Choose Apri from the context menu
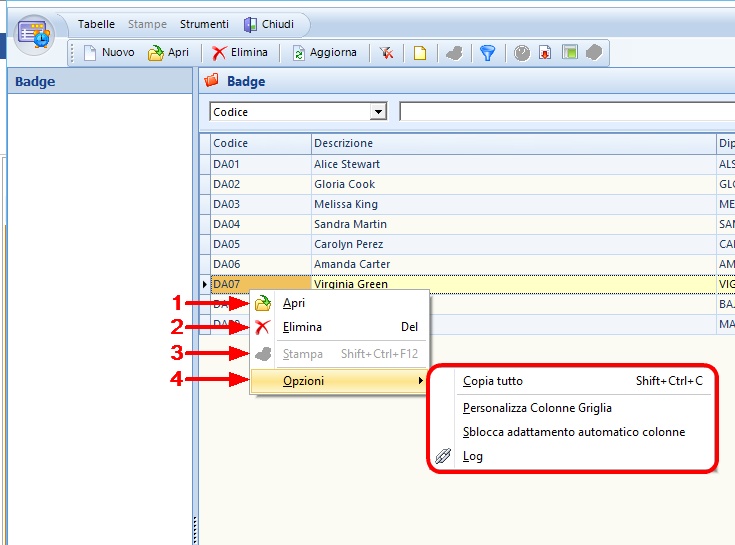 tap(294, 303)
